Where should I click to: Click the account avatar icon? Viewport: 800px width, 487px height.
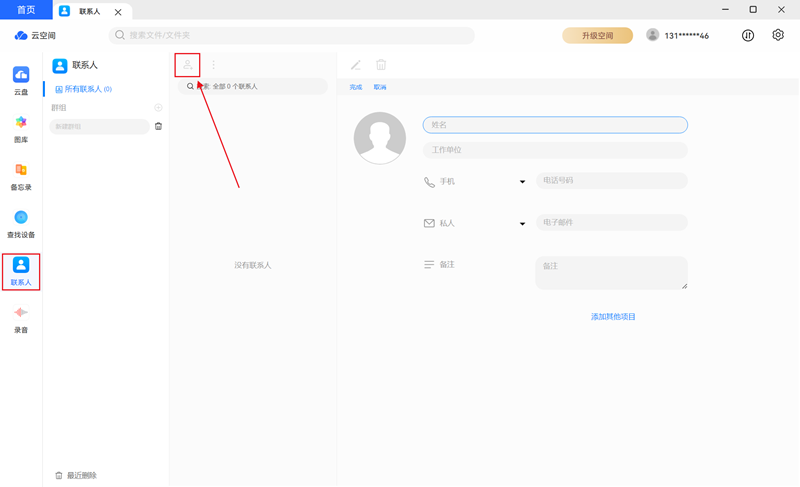[652, 35]
